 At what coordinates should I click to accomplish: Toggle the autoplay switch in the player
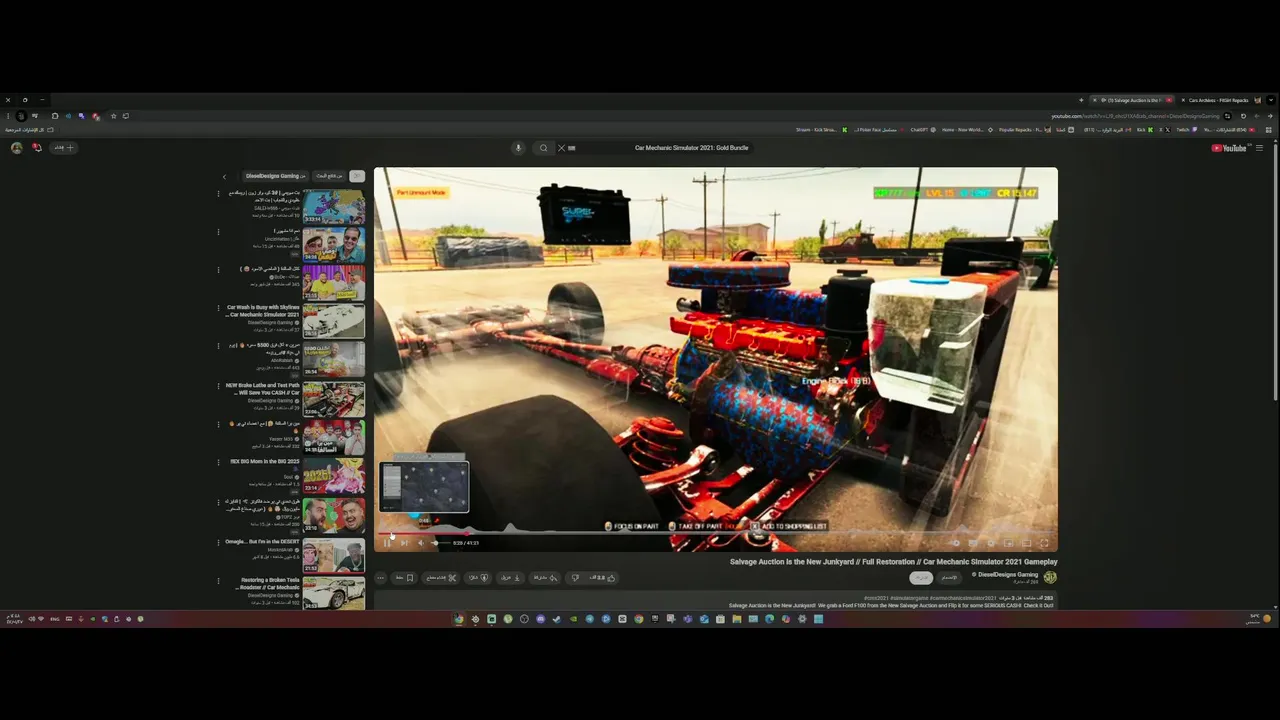point(956,542)
